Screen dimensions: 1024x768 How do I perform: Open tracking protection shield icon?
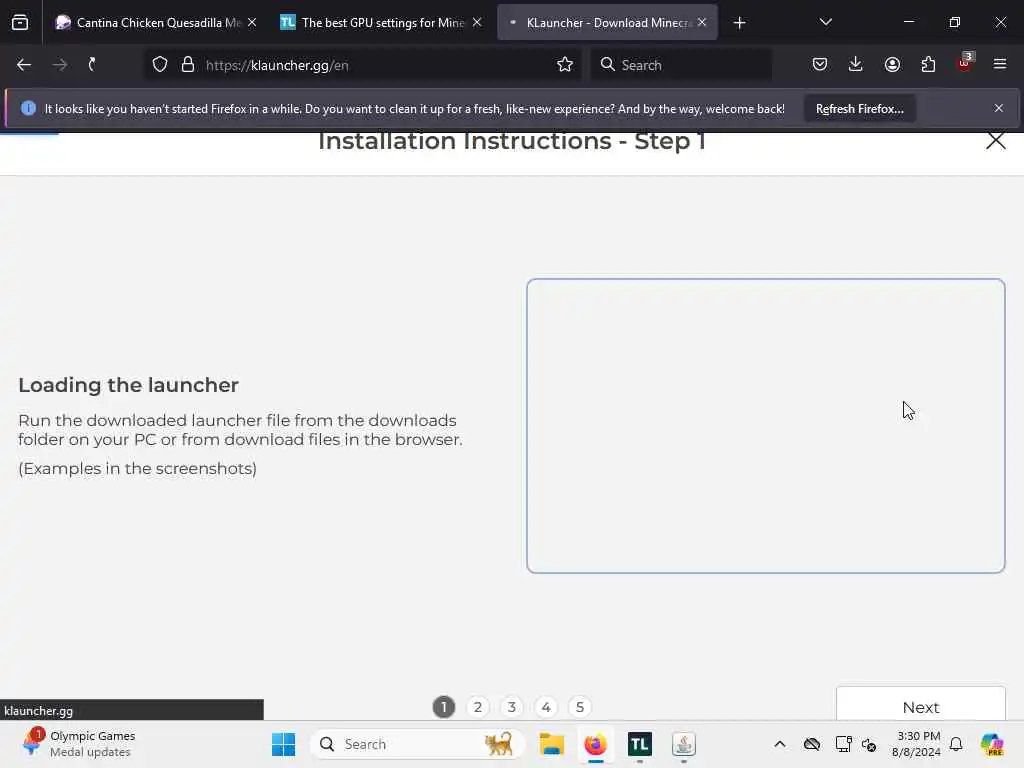(160, 65)
